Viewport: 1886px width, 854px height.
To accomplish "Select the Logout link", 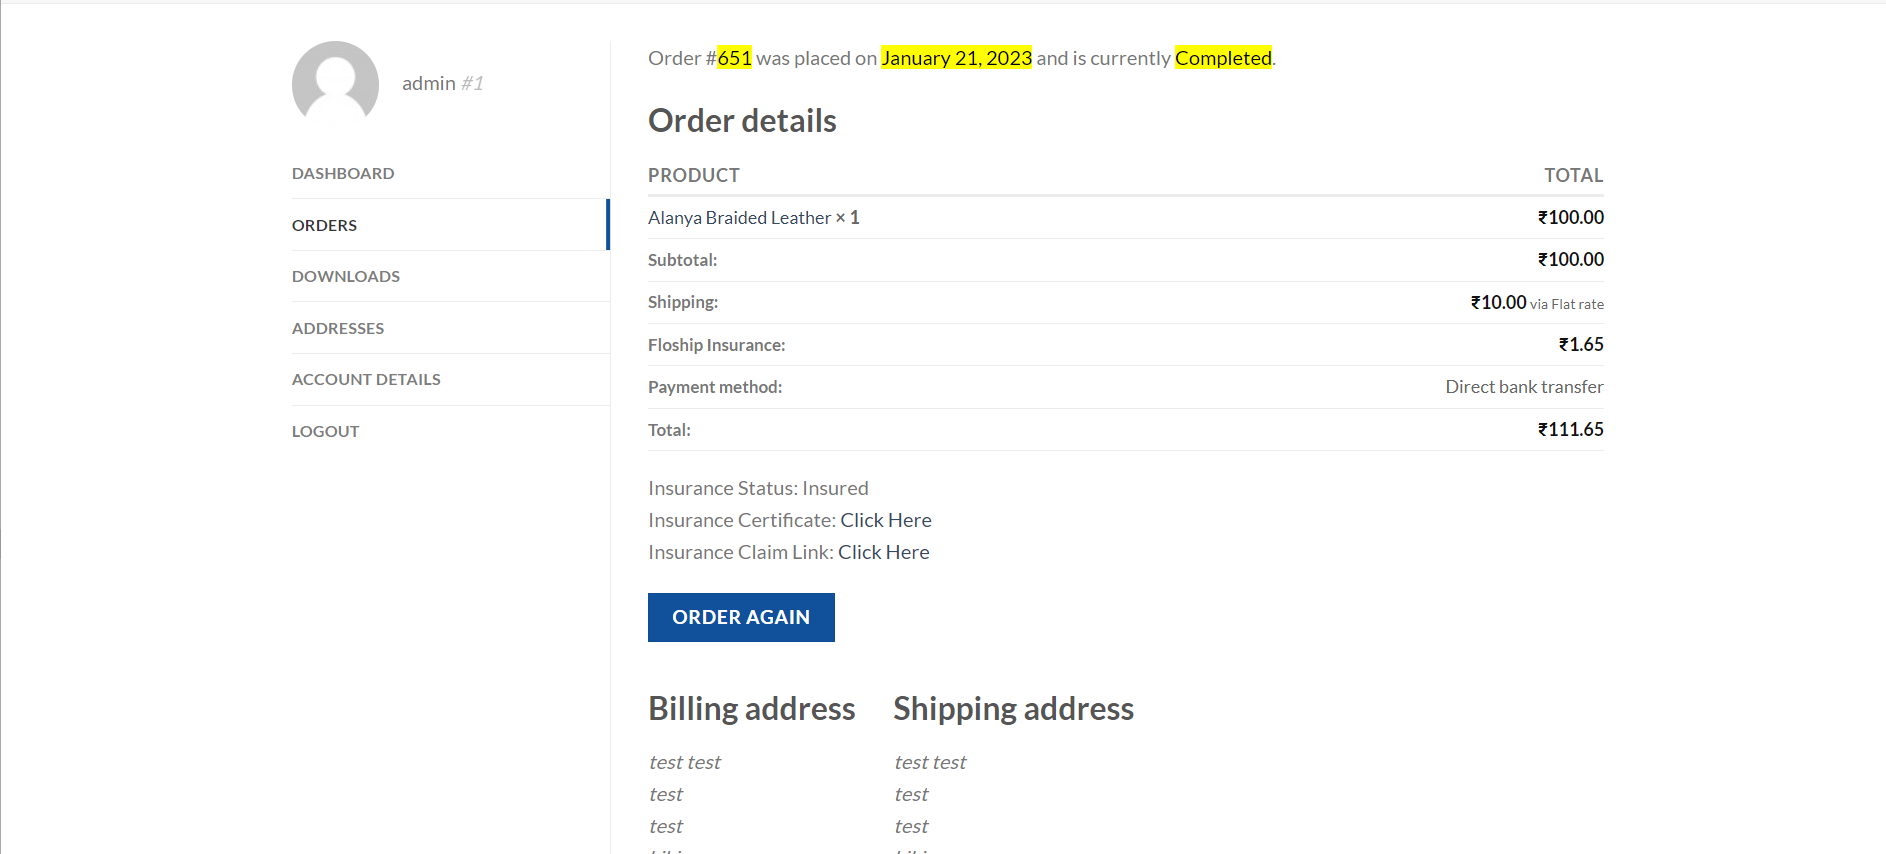I will pos(325,431).
